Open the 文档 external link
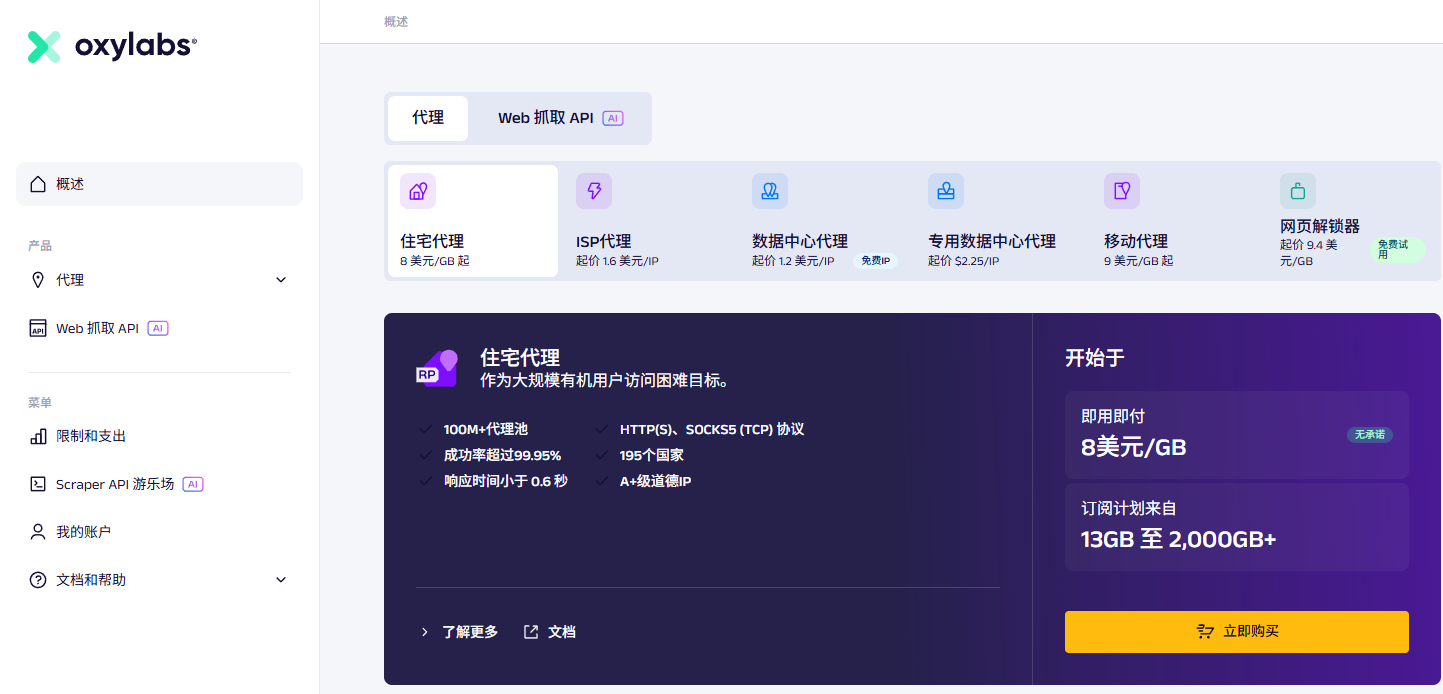This screenshot has height=694, width=1443. pos(550,632)
